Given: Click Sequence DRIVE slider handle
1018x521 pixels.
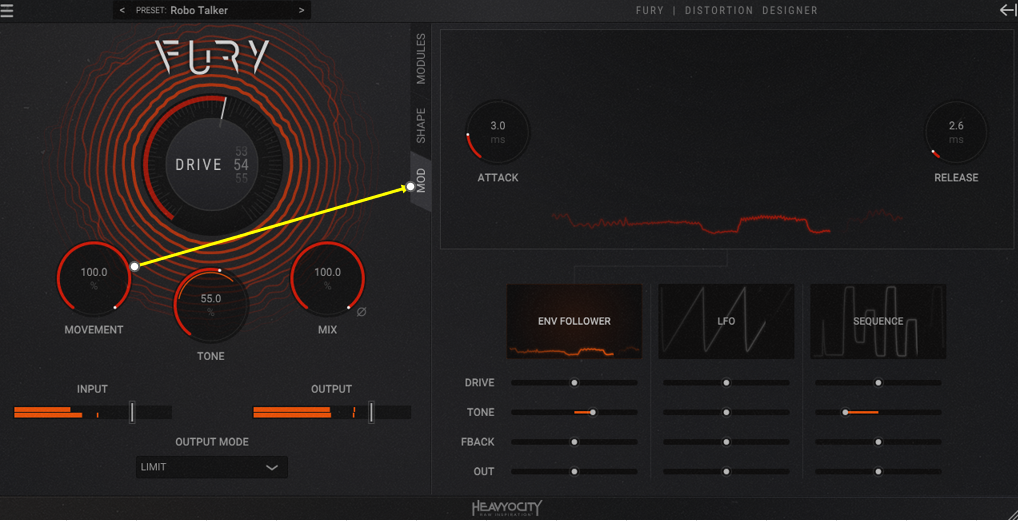Looking at the screenshot, I should coord(878,383).
